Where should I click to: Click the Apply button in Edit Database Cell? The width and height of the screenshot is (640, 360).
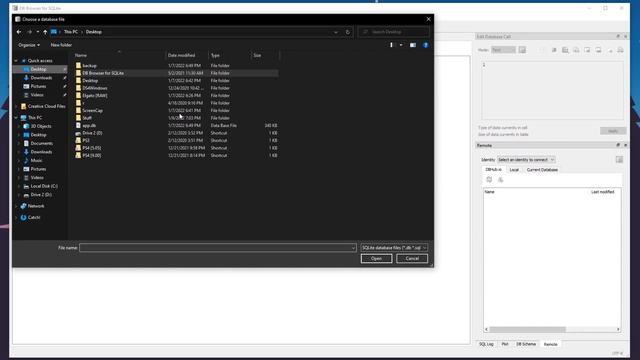[613, 131]
